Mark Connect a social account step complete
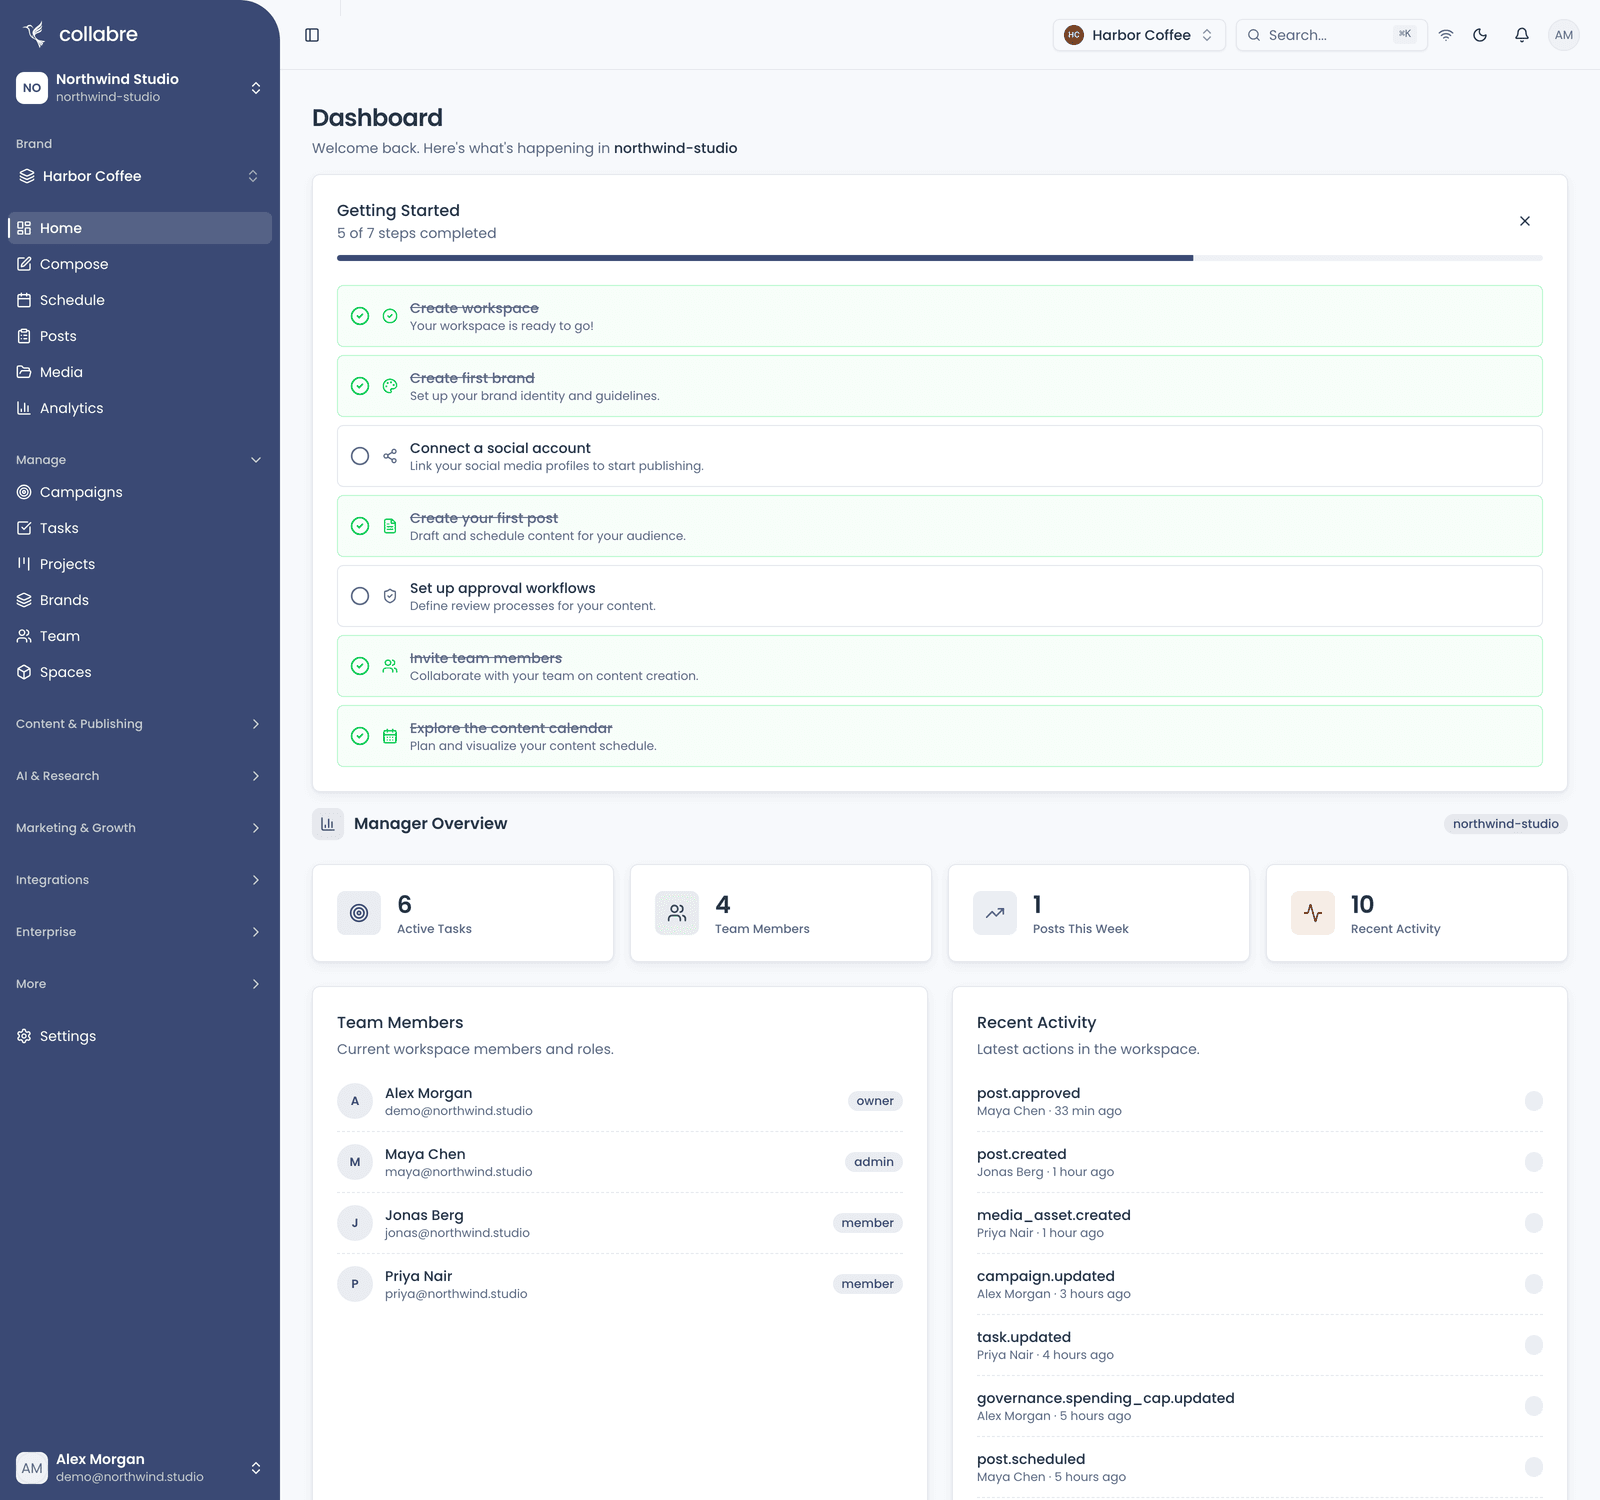Screen dimensions: 1600x1500 click(360, 456)
